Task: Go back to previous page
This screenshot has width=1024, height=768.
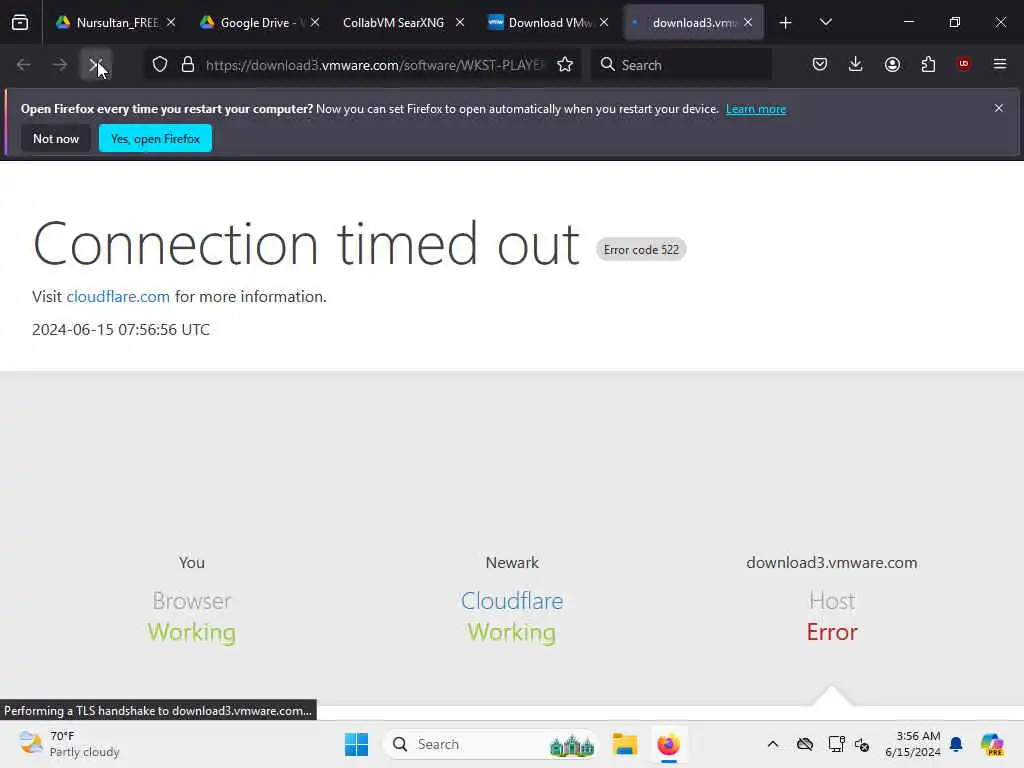Action: (24, 65)
